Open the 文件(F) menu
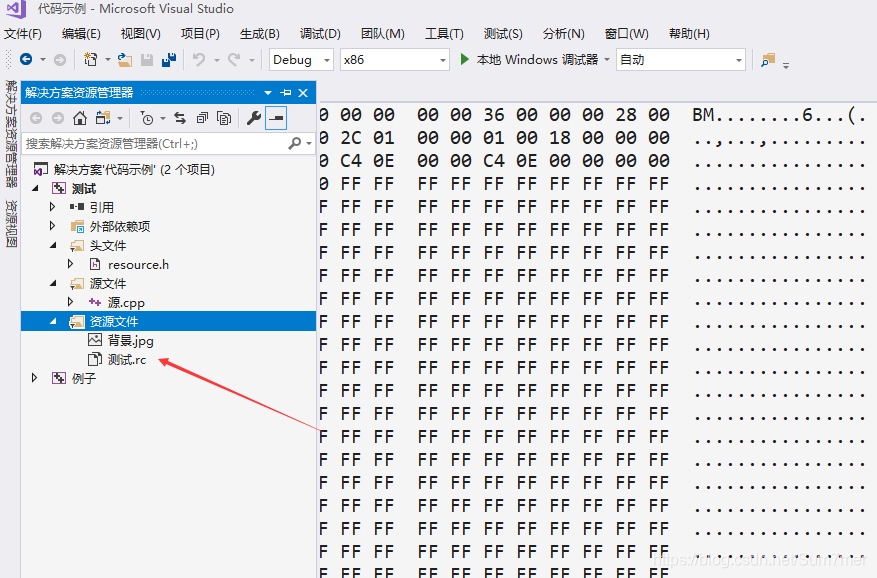877x578 pixels. (x=23, y=34)
